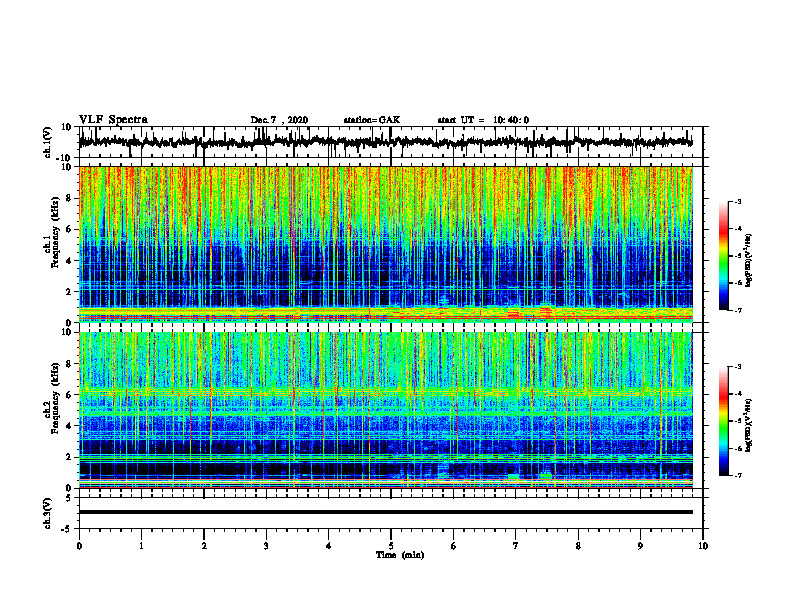Click the ch.2 spectrogram color bar
Screen dimensions: 792x612
(x=723, y=421)
